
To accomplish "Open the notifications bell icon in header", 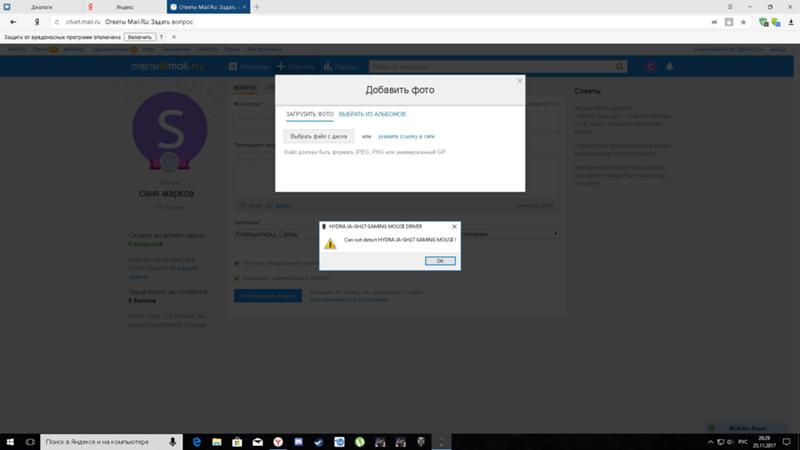I will 669,66.
